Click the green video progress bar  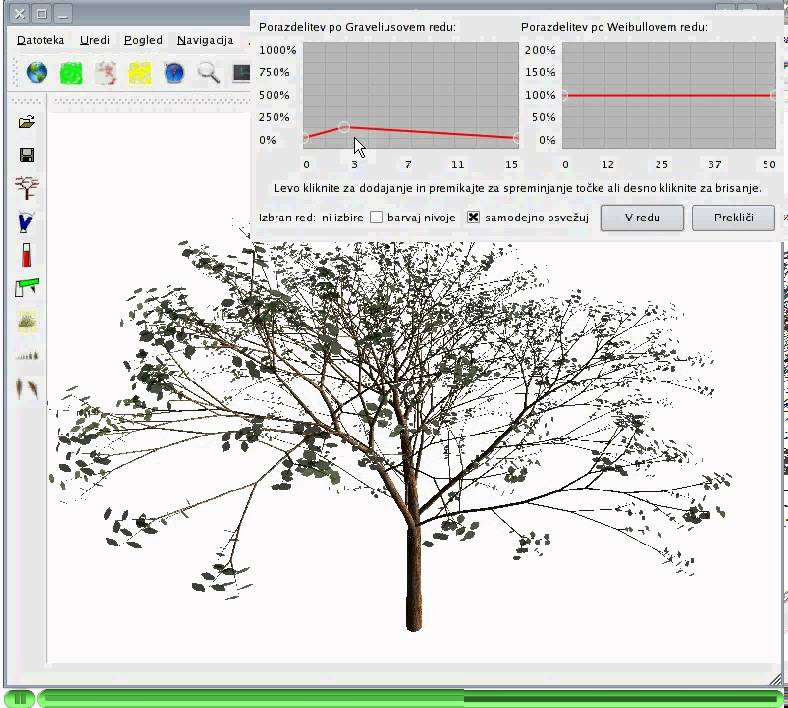[410, 698]
